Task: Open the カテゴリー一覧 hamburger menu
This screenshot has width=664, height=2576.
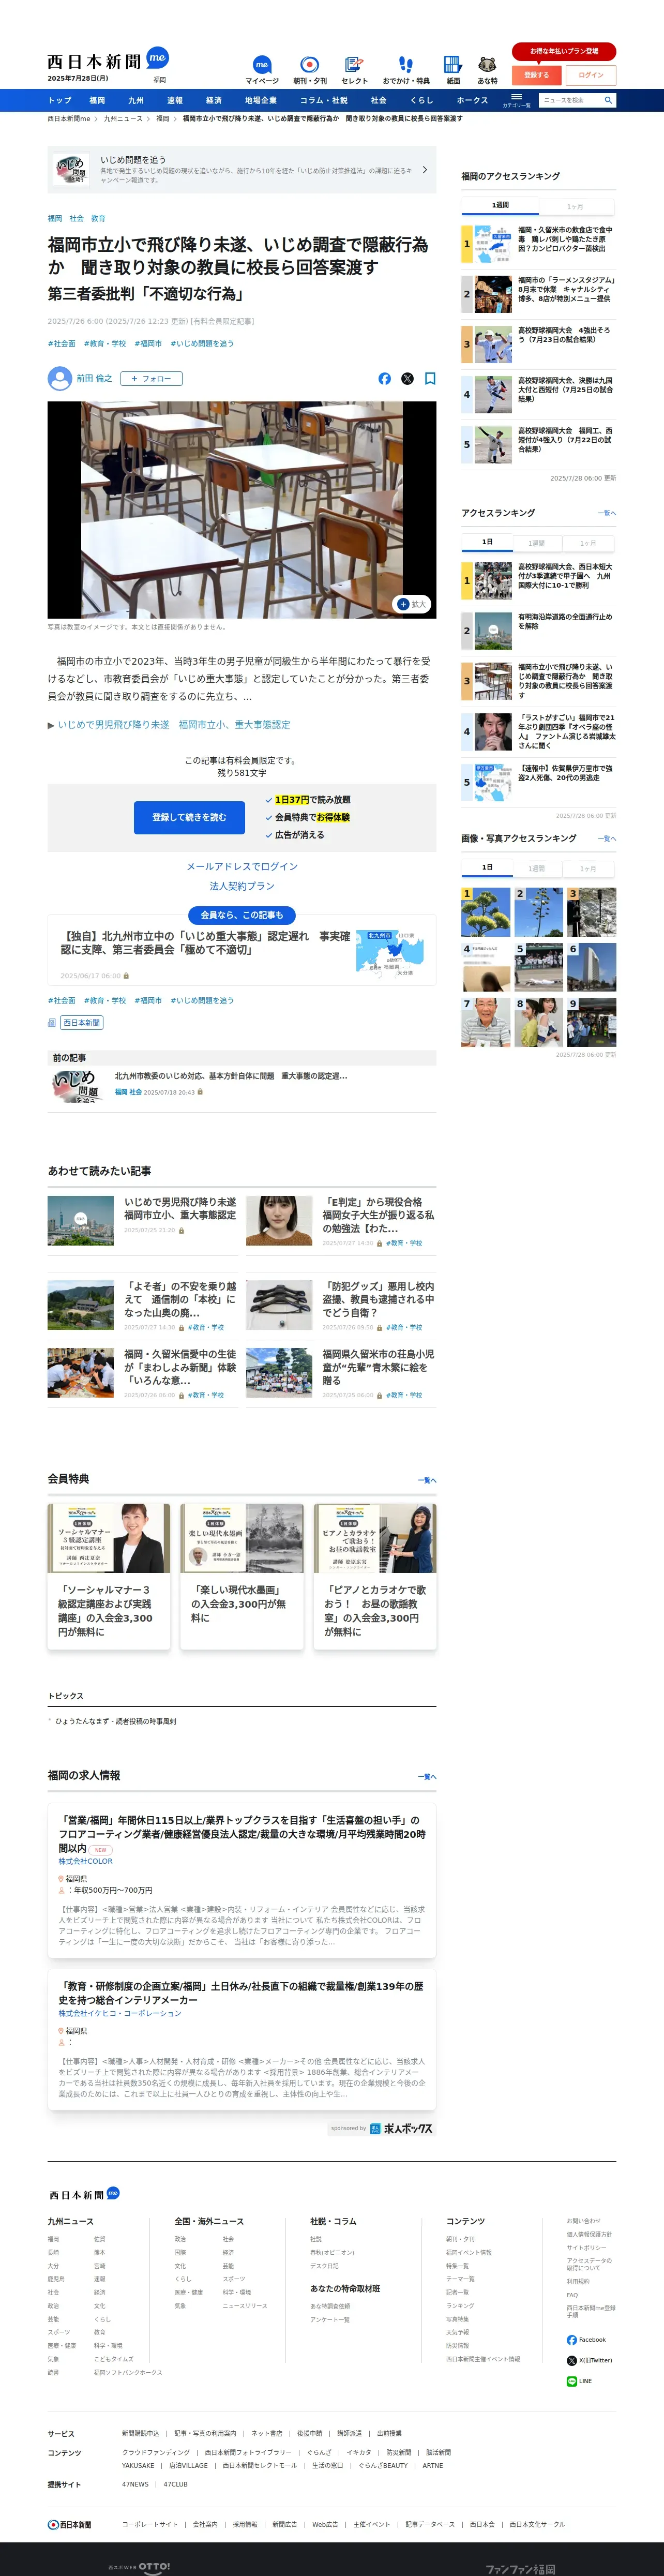Action: [517, 100]
